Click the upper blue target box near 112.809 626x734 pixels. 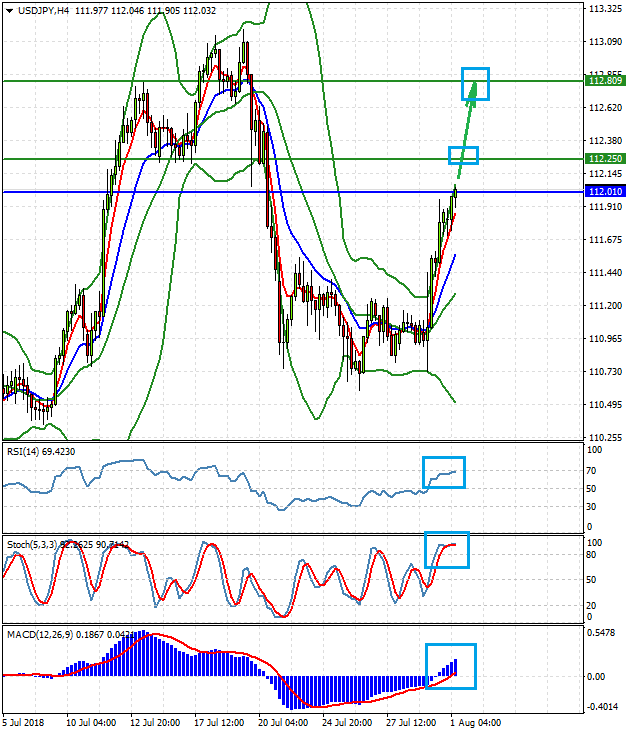point(475,84)
